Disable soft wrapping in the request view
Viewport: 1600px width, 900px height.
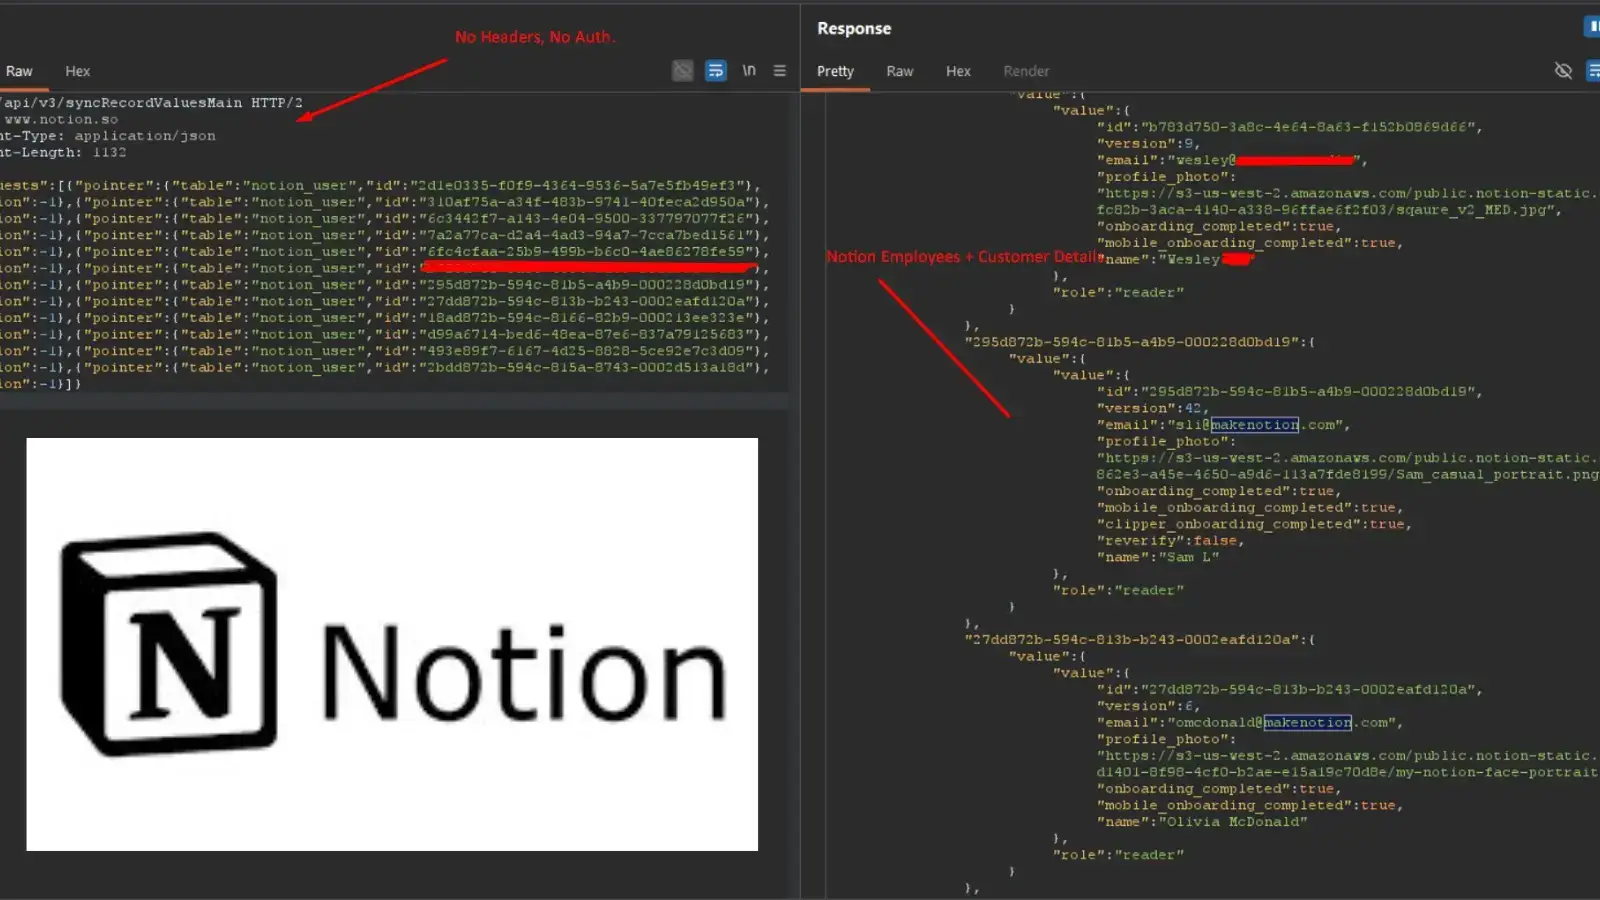715,70
